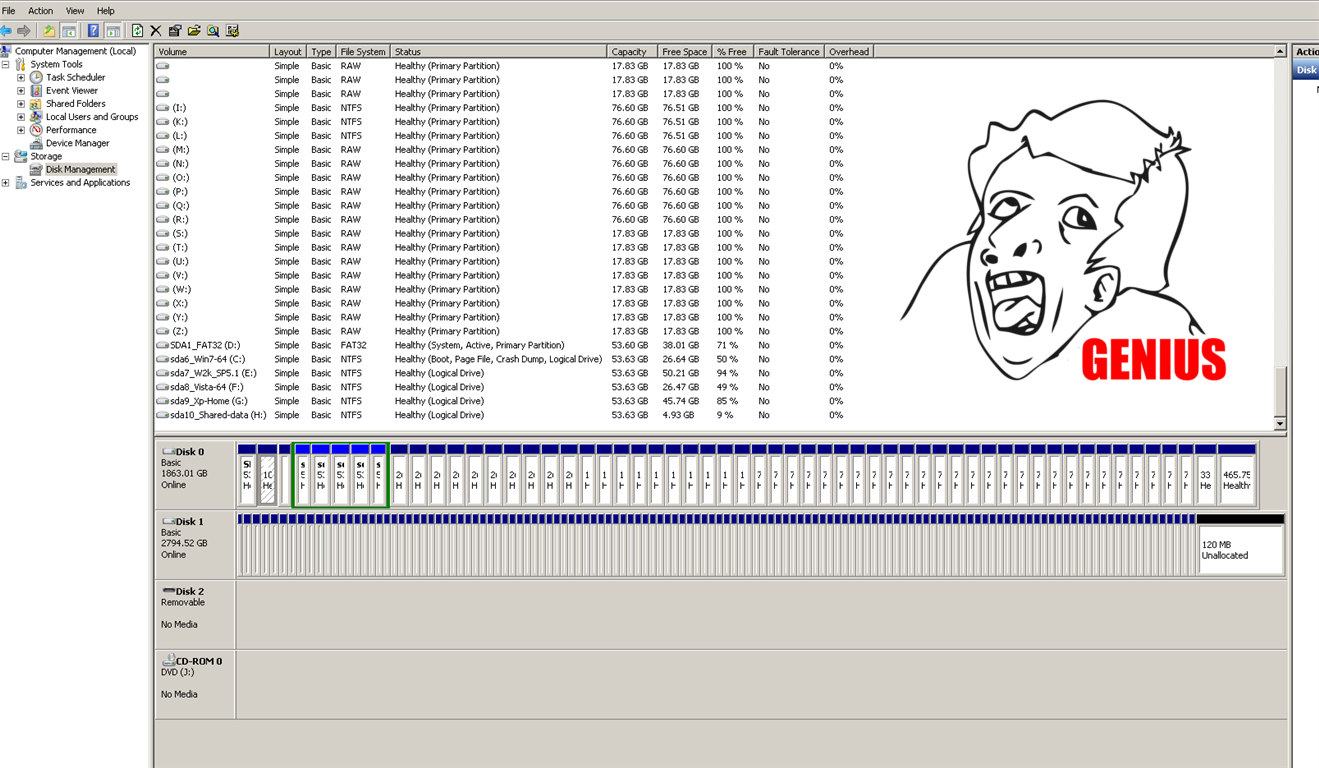
Task: Expand the Shared Folders node
Action: pyautogui.click(x=21, y=103)
